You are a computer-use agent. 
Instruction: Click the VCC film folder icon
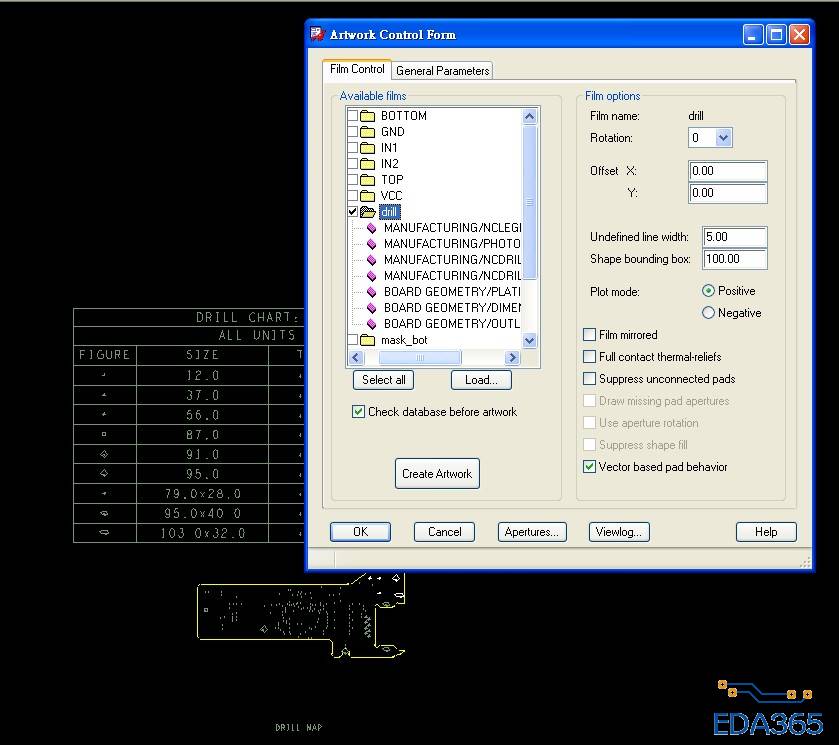pos(367,196)
